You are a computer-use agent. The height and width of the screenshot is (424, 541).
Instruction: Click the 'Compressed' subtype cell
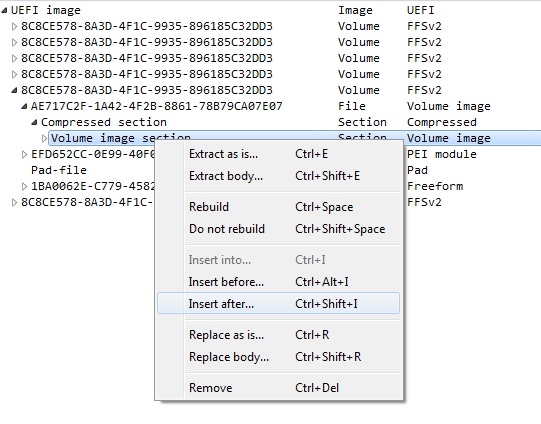point(442,122)
